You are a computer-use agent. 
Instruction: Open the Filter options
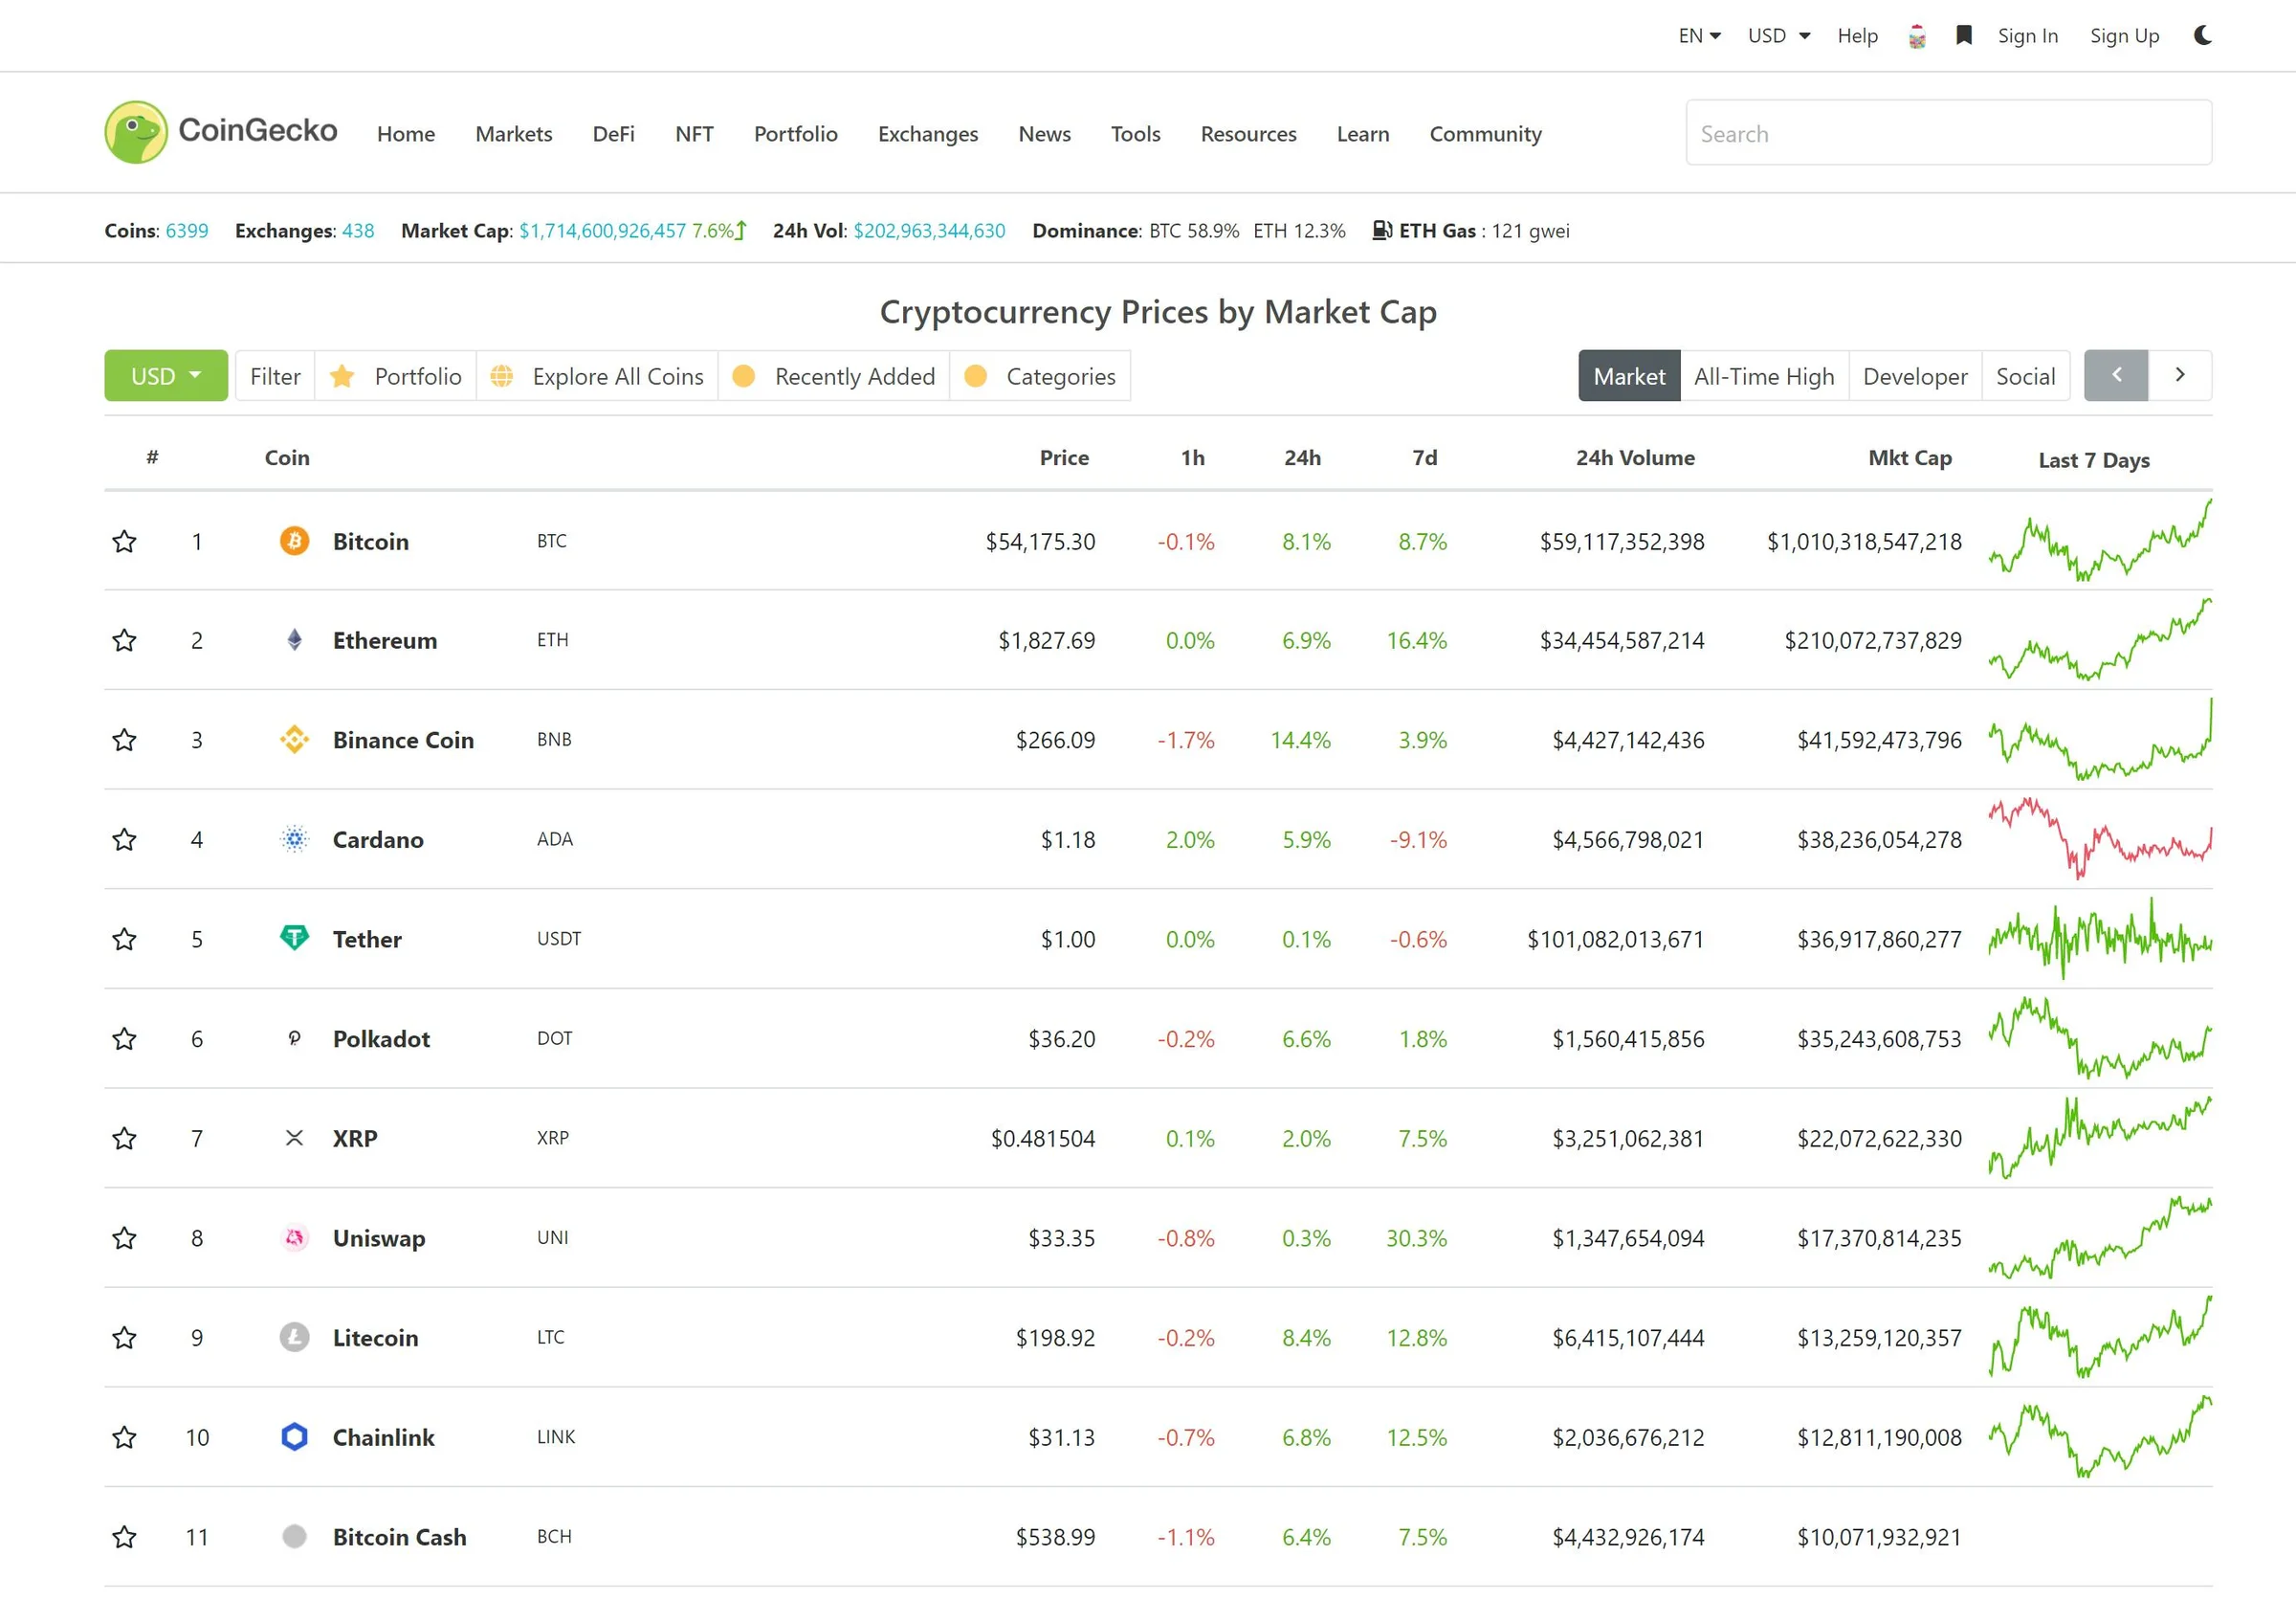coord(275,376)
